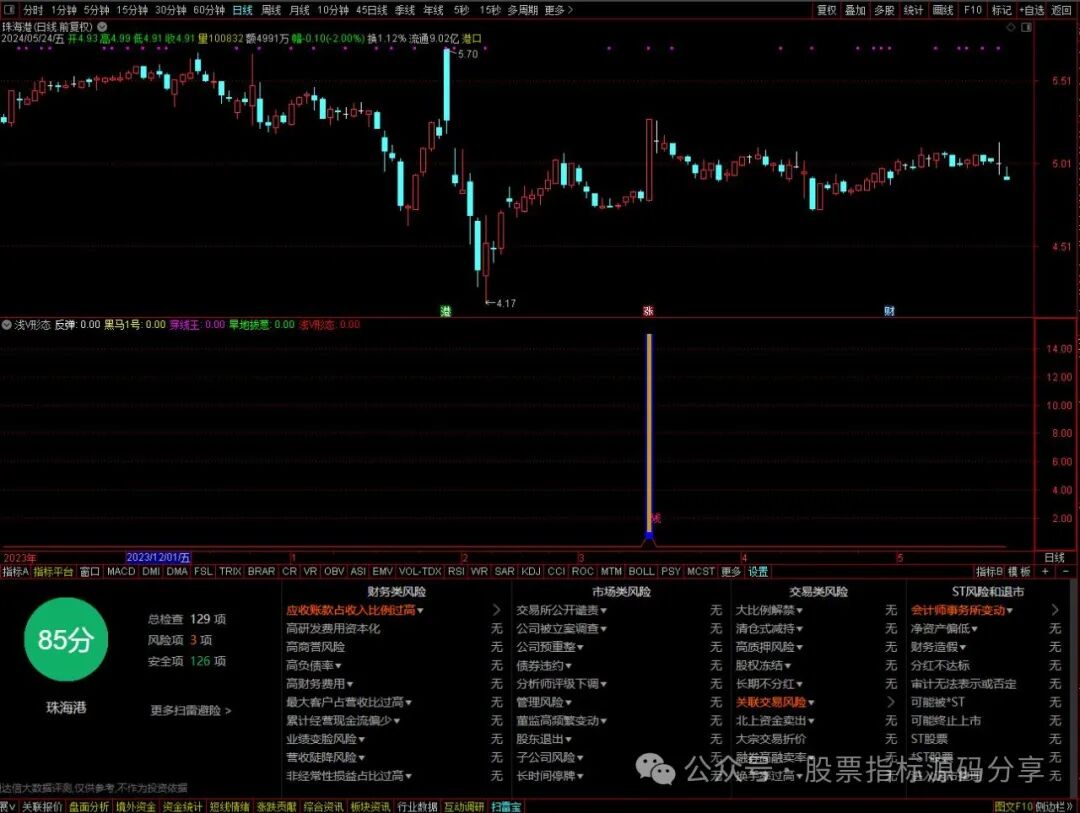The height and width of the screenshot is (813, 1080).
Task: Open the 关联报价 bottom tab
Action: (x=42, y=806)
